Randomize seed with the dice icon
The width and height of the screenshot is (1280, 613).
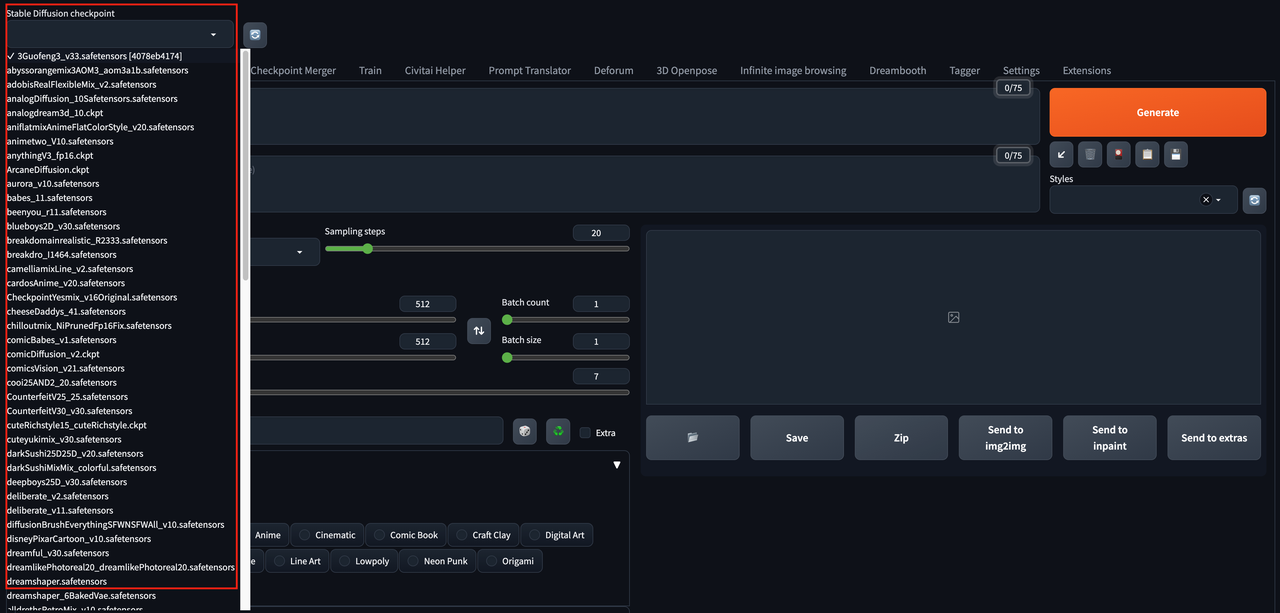pyautogui.click(x=524, y=431)
